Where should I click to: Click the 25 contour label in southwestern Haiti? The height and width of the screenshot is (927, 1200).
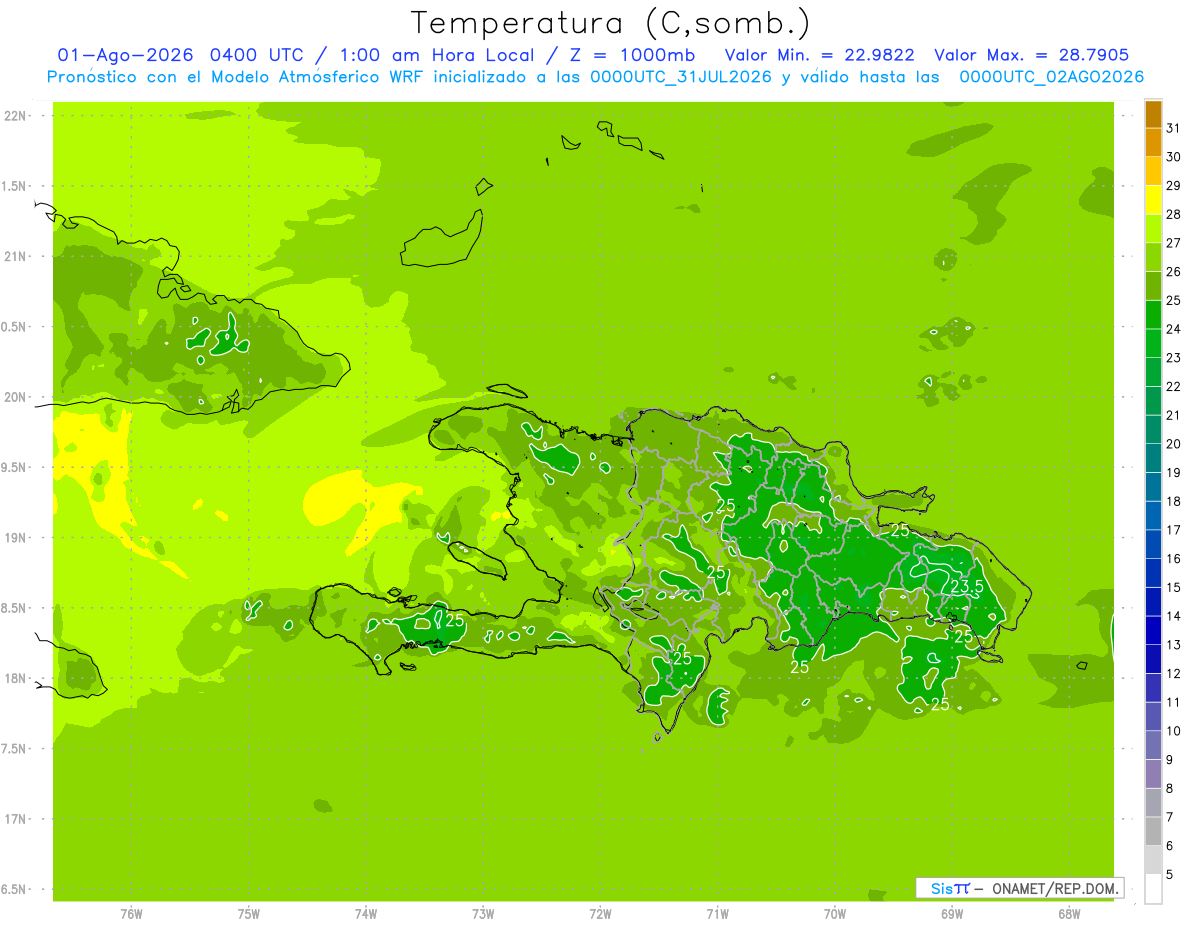(x=455, y=621)
